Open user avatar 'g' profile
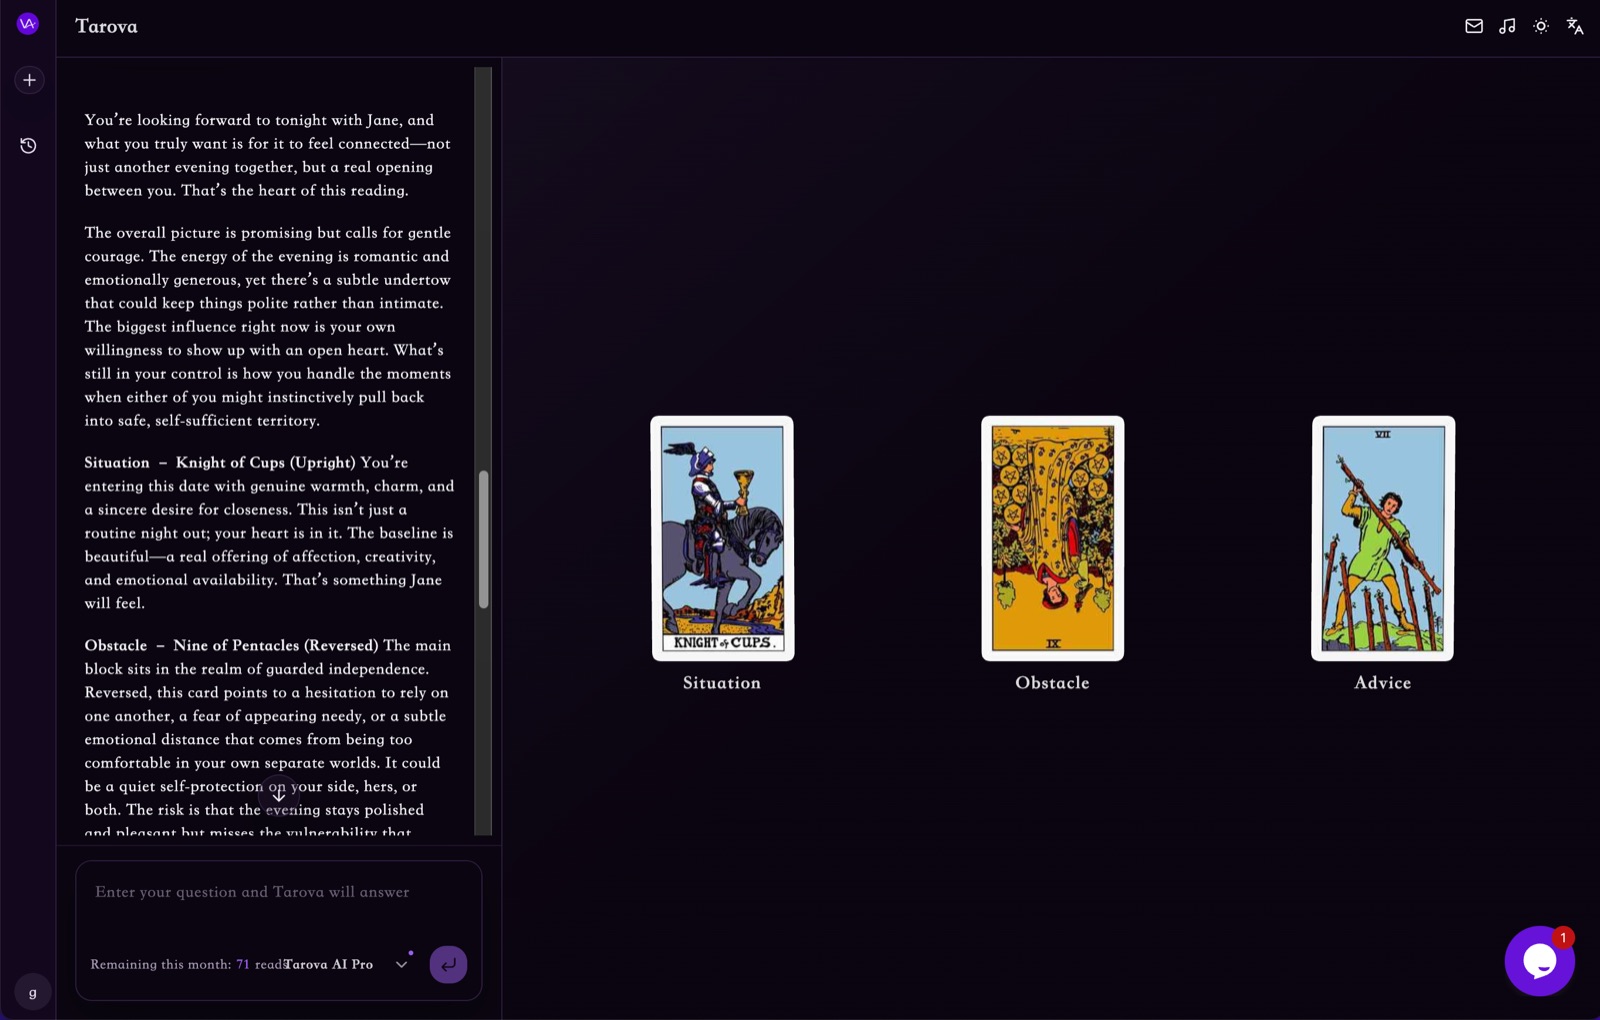Screen dimensions: 1600x1020 [x=33, y=993]
